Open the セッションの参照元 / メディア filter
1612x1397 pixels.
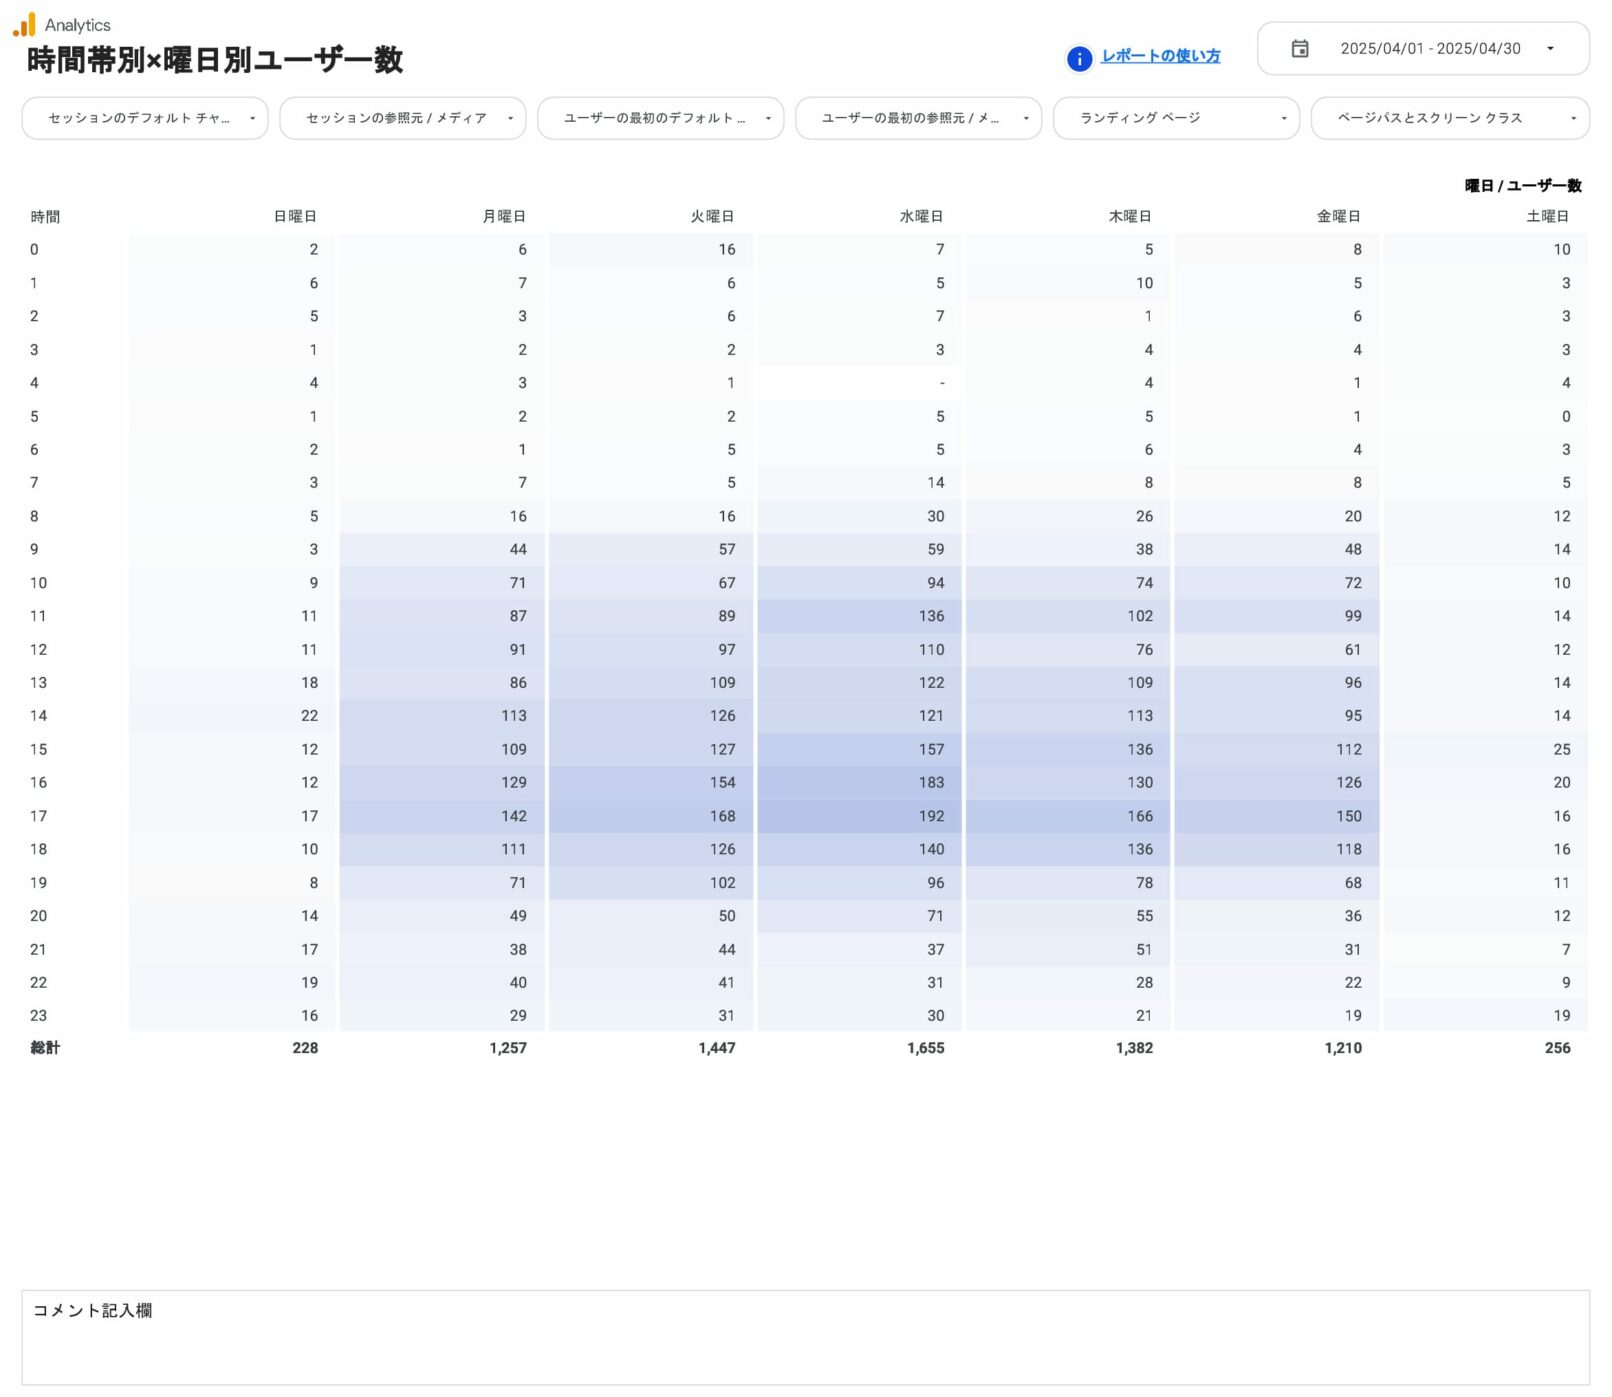[x=402, y=118]
